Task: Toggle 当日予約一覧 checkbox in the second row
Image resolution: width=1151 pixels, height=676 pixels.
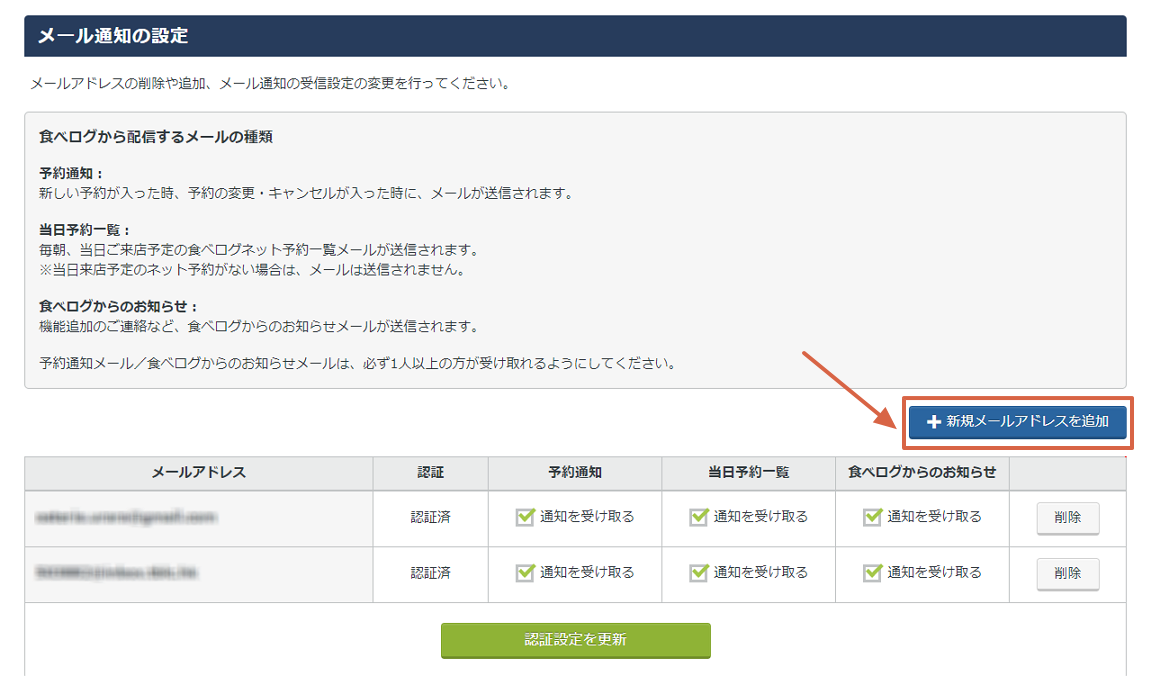Action: pos(699,573)
